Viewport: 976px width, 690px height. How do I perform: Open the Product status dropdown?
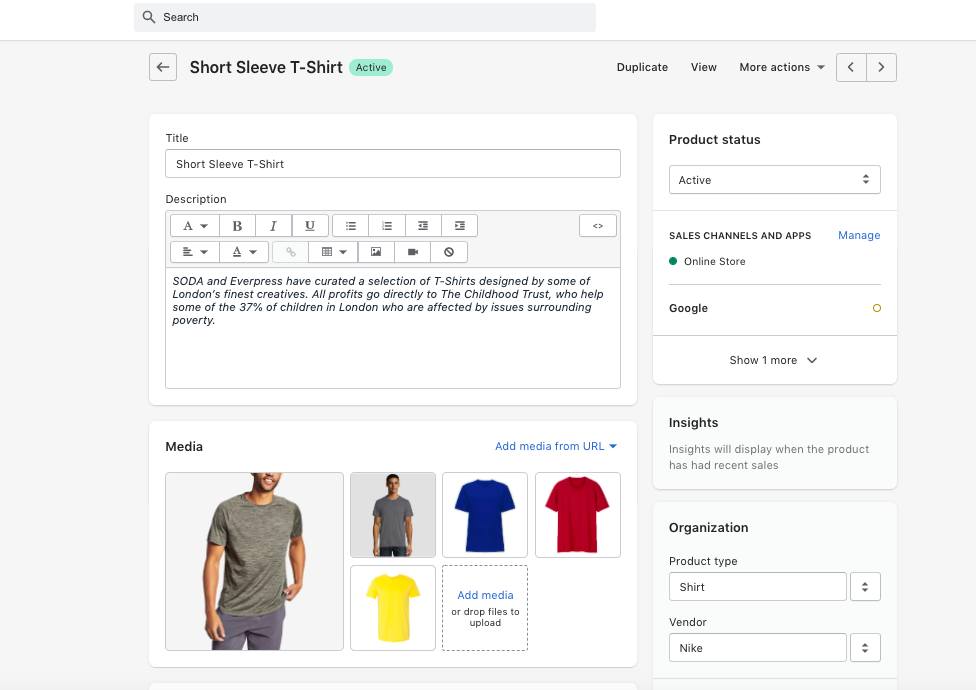pos(774,180)
